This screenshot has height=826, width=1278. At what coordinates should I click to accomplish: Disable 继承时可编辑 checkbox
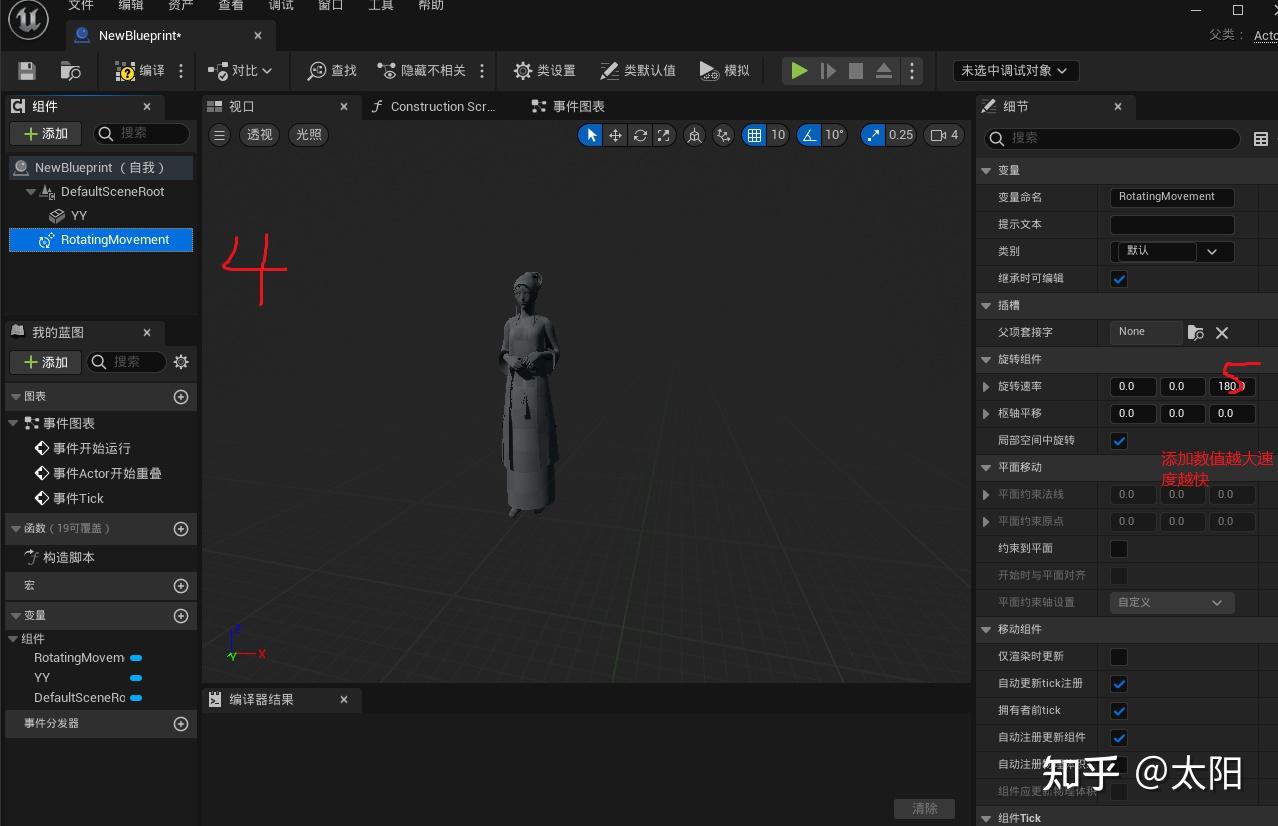1118,278
